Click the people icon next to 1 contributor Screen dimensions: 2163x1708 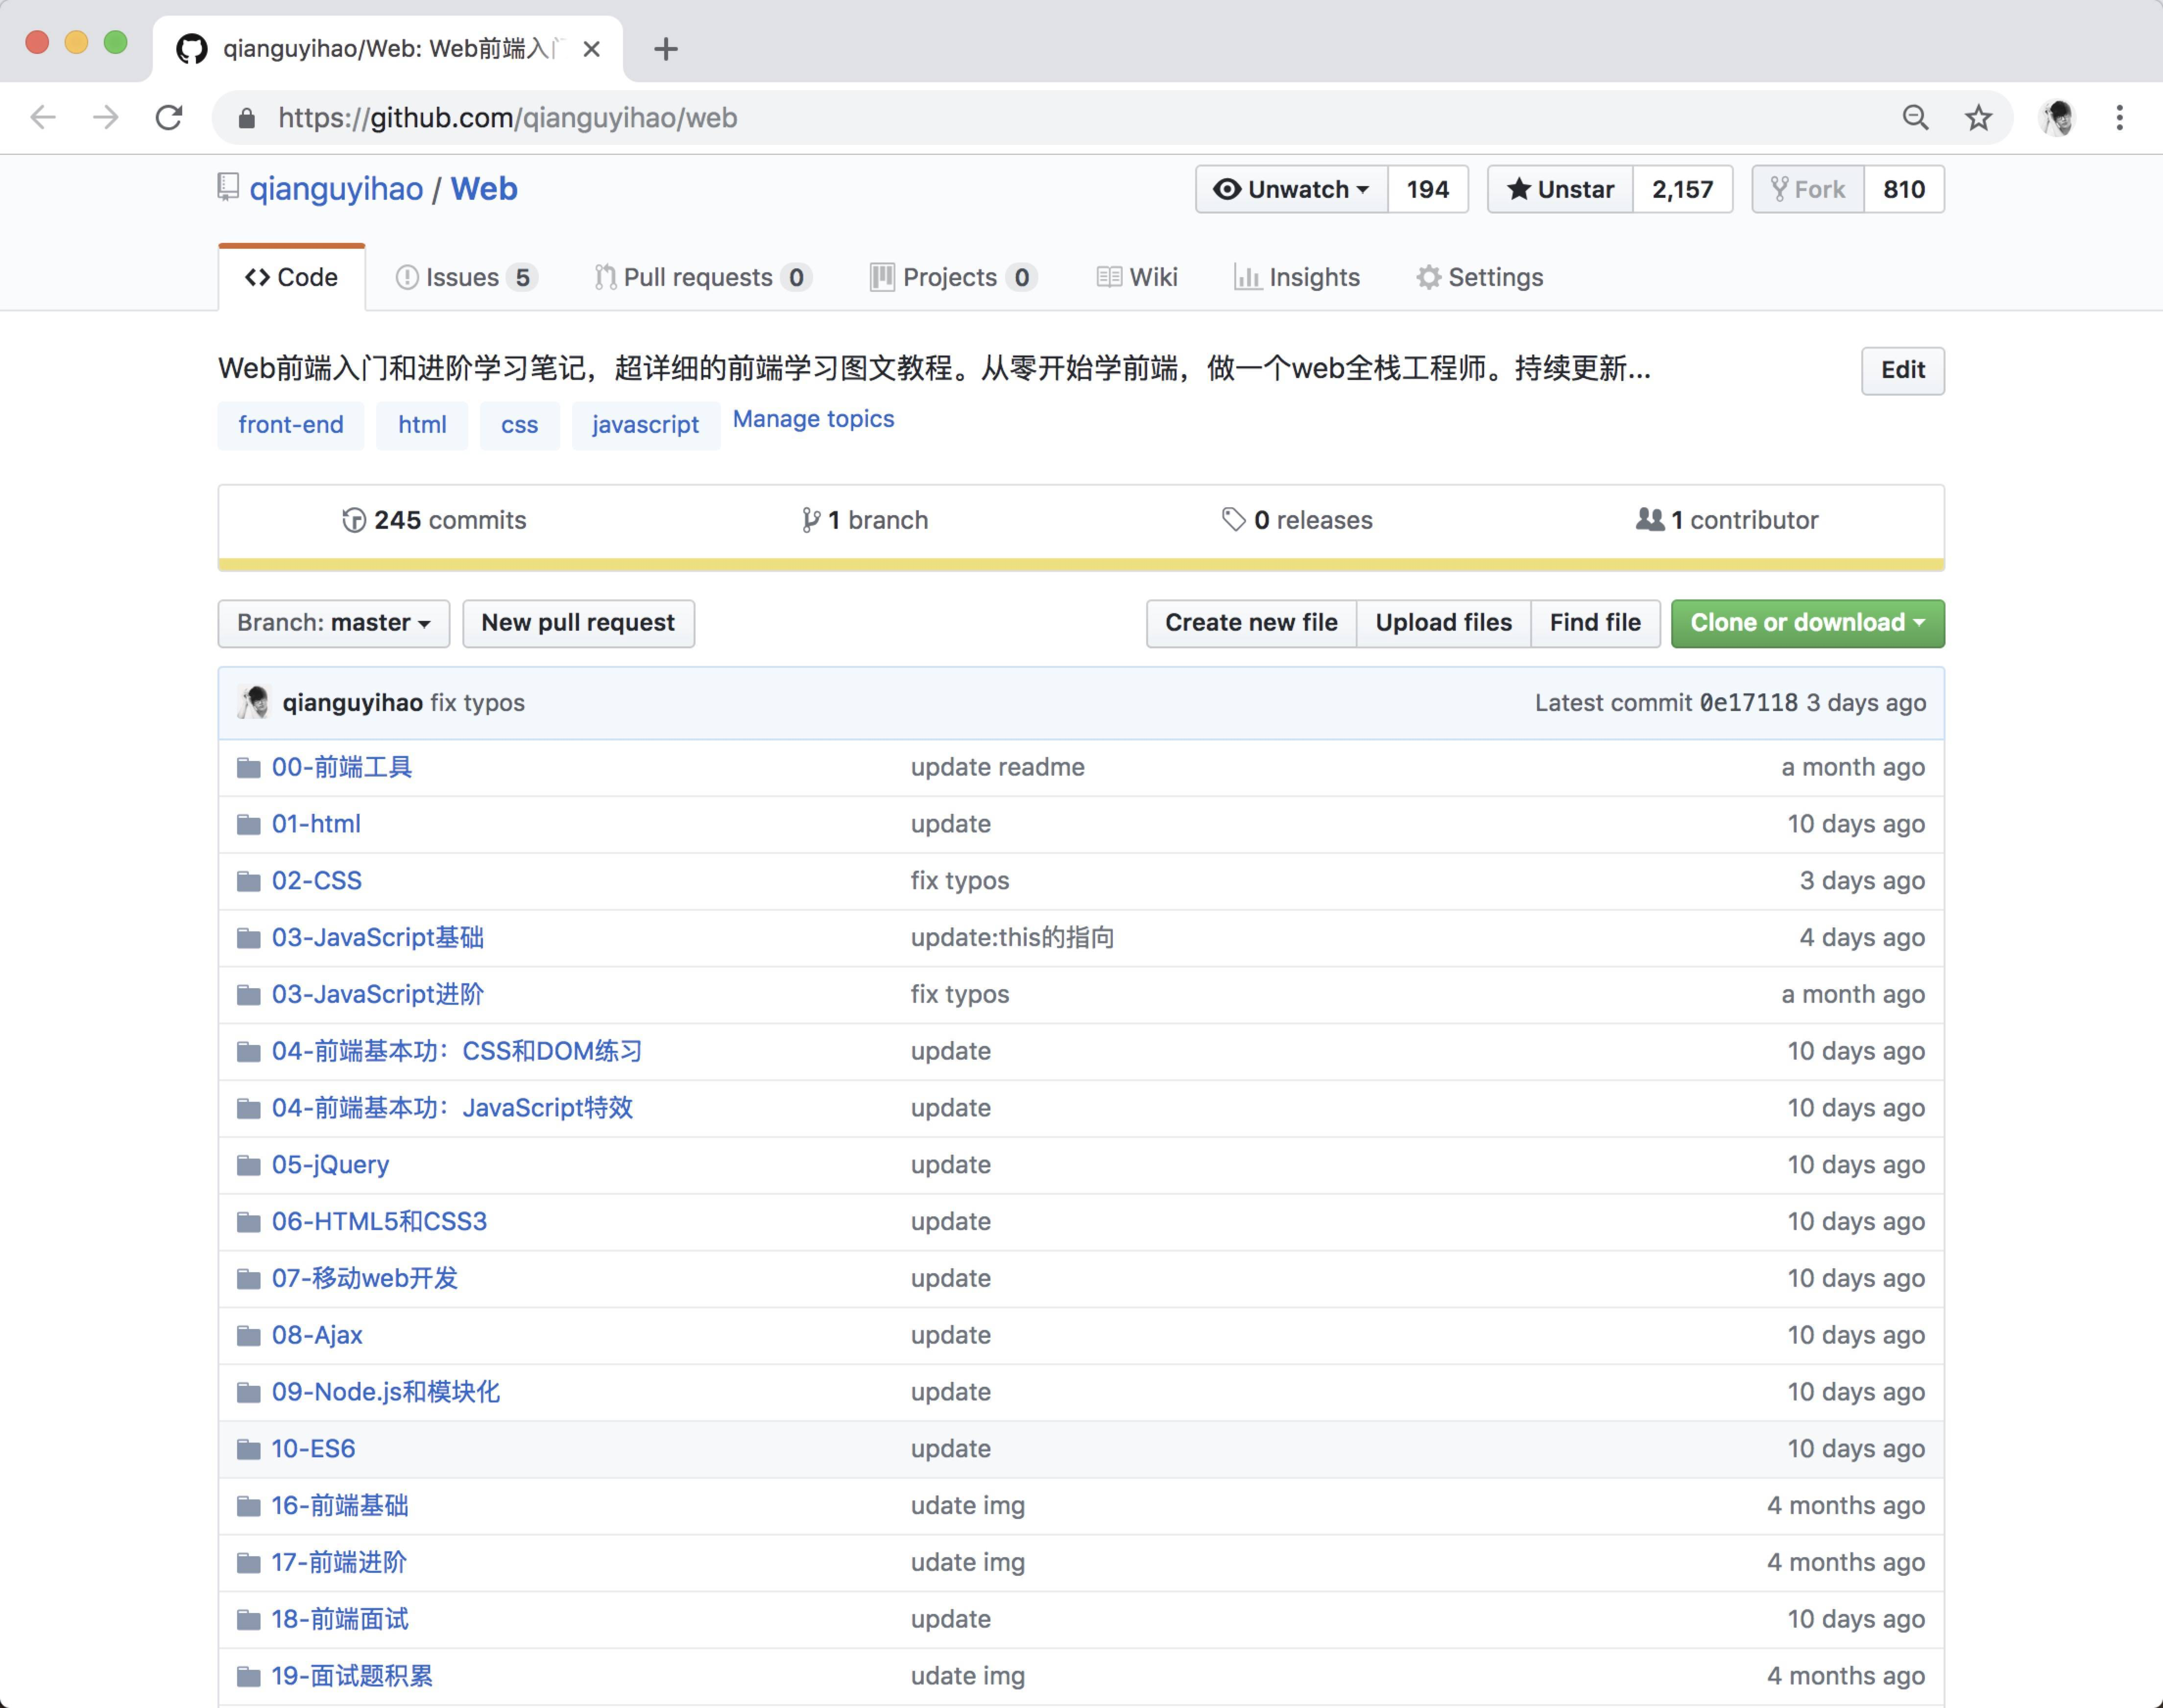click(1650, 519)
